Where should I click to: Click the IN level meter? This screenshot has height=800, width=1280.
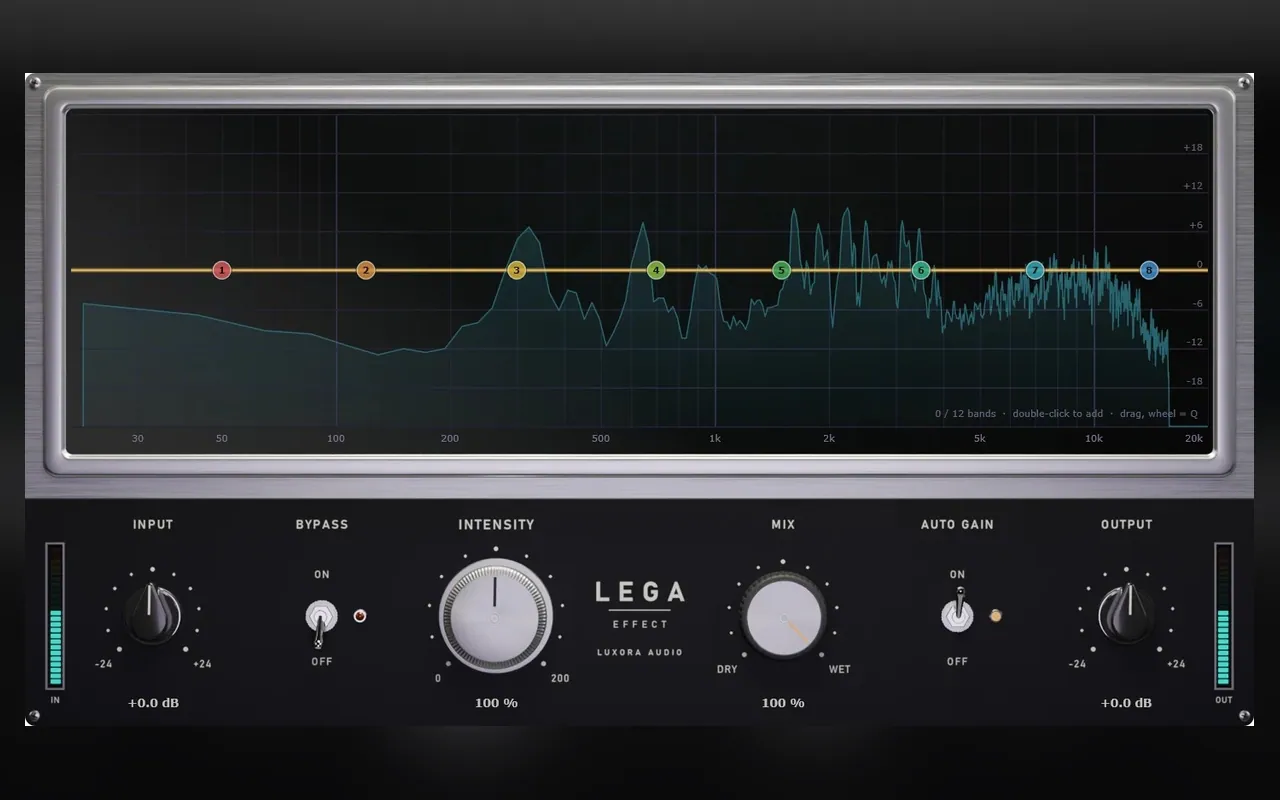tap(55, 616)
